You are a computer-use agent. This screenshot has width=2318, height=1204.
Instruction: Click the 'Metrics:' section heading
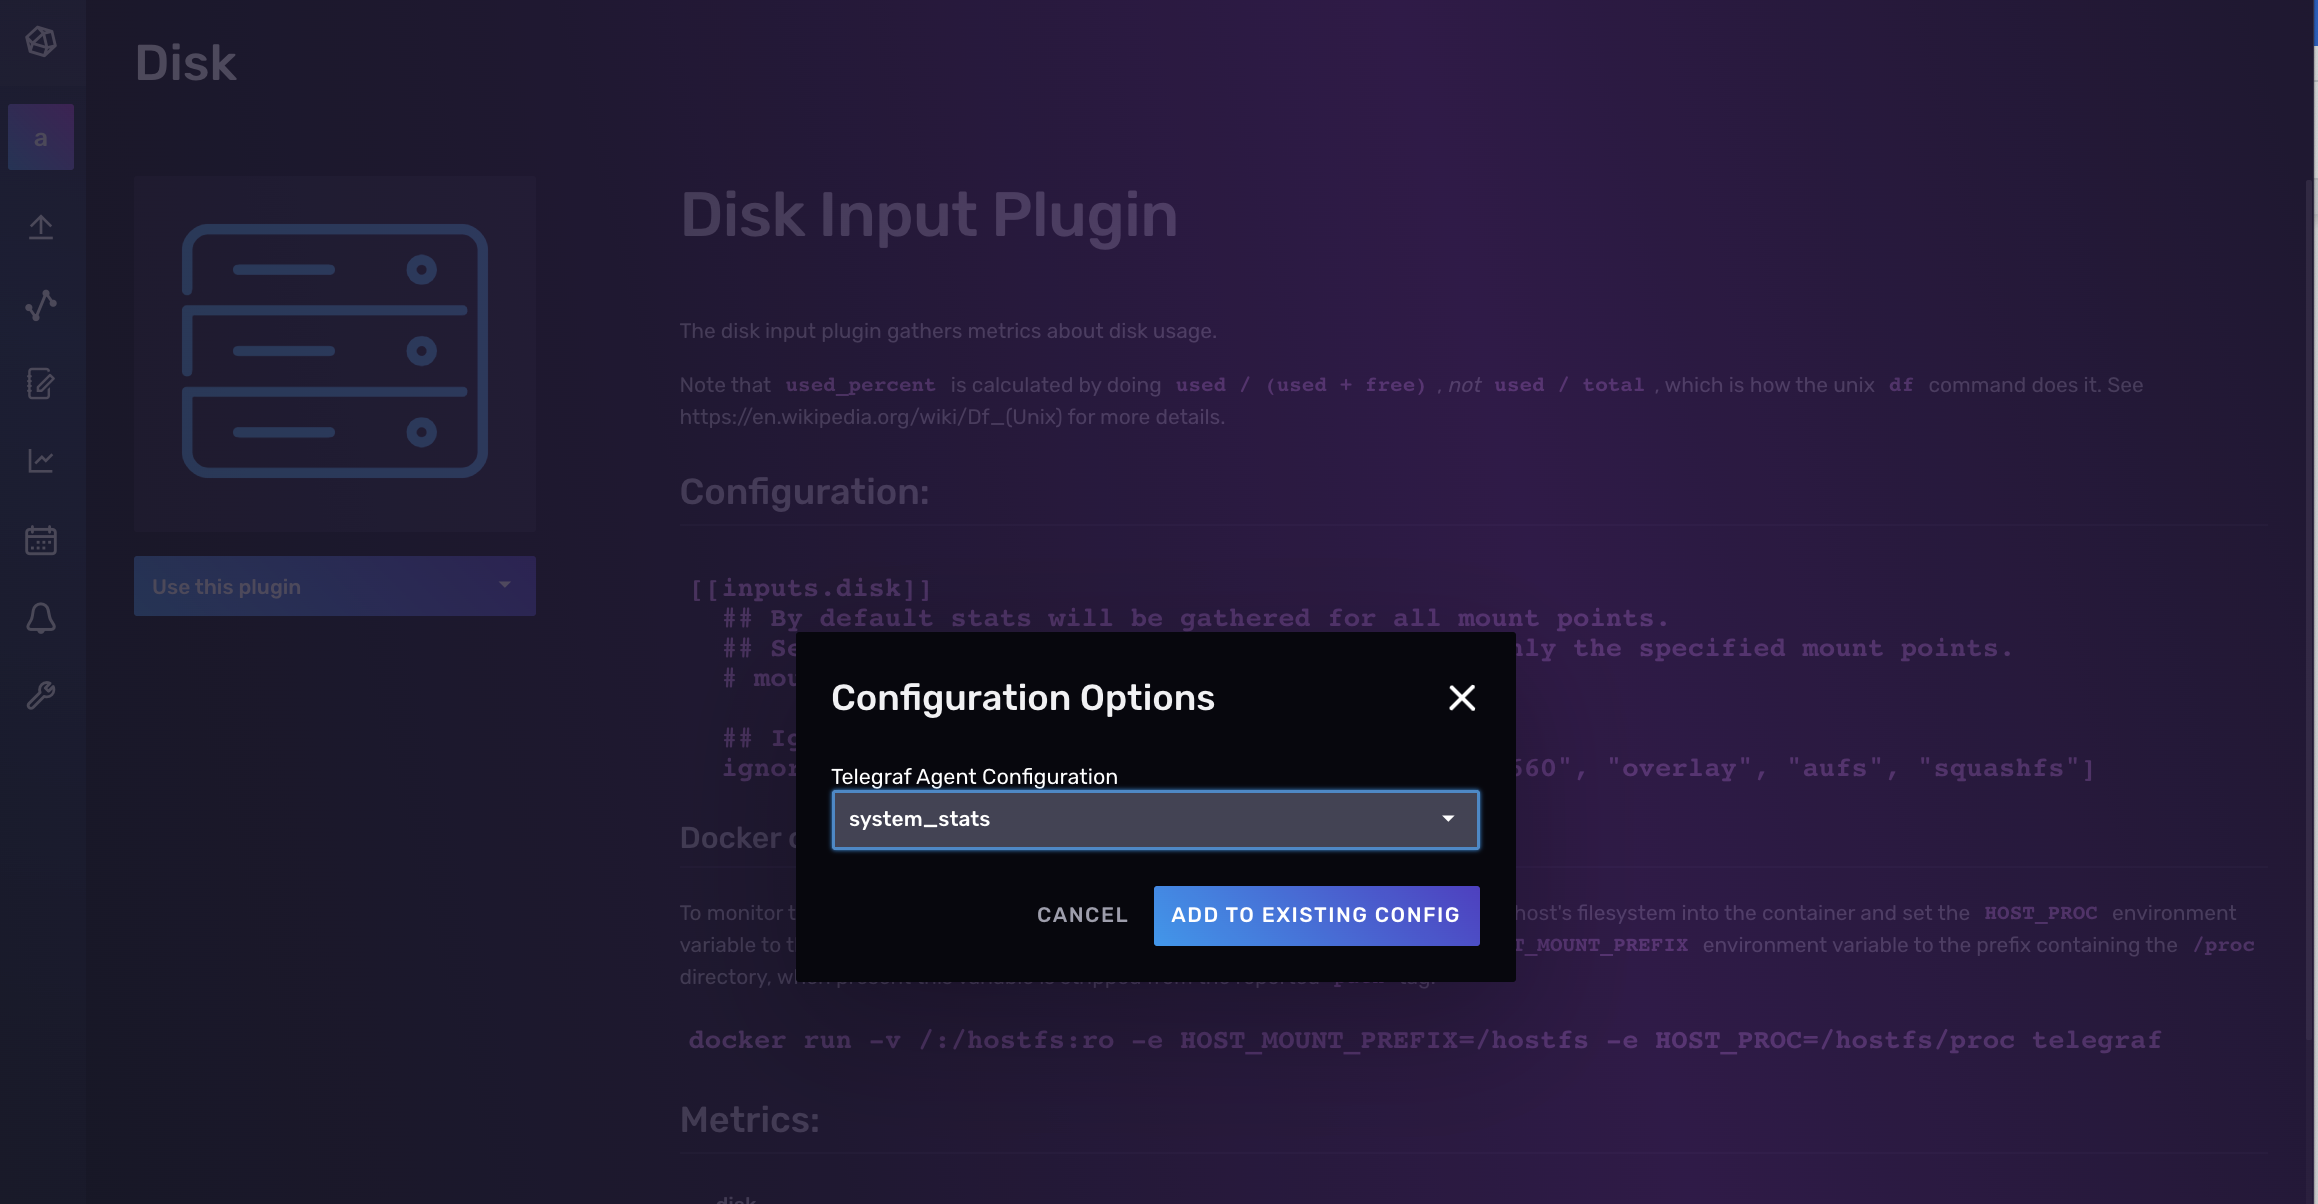pos(750,1120)
